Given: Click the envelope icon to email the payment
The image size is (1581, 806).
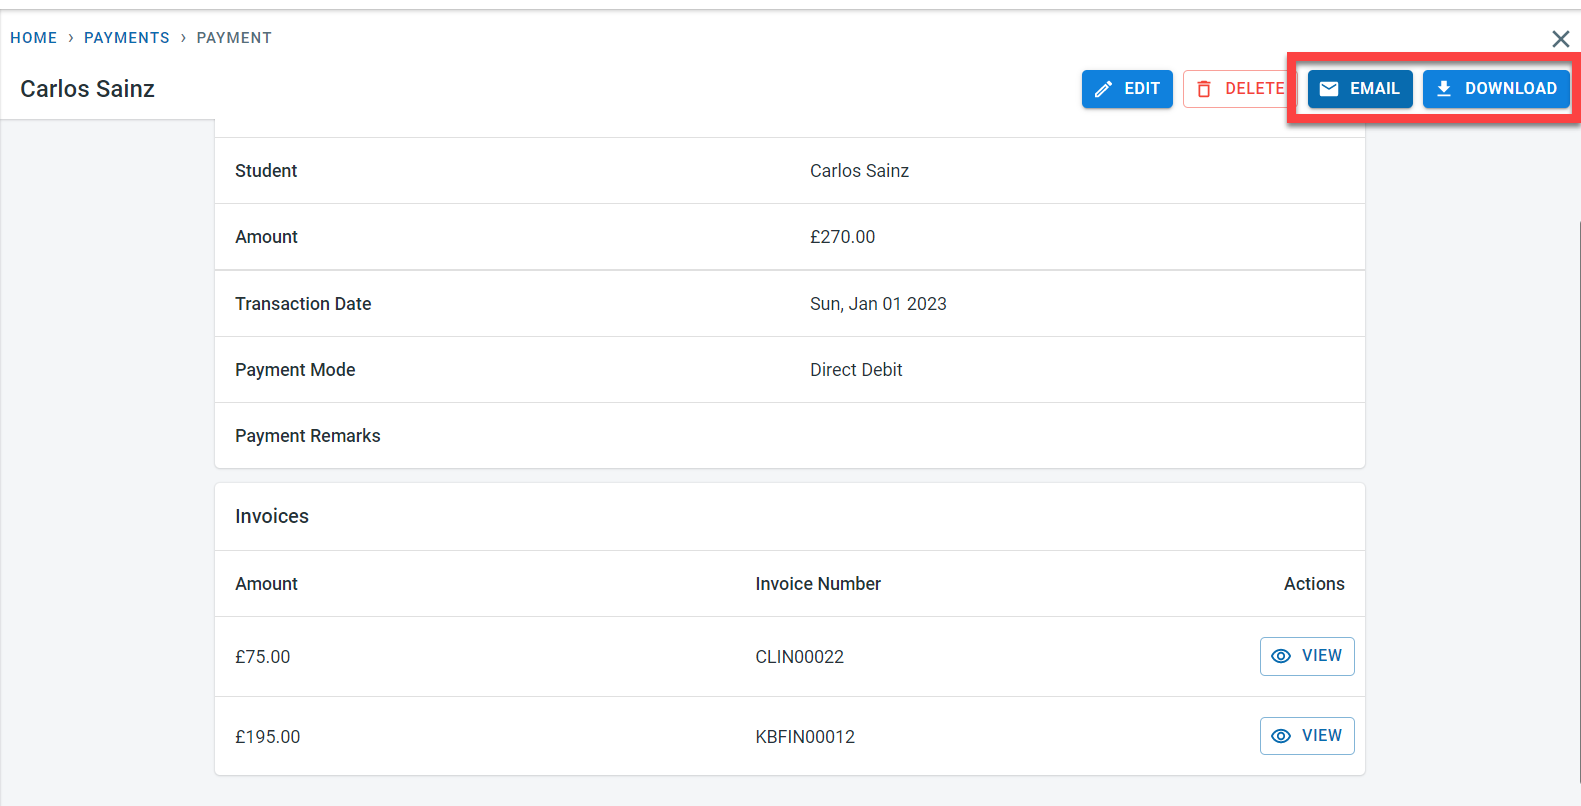Looking at the screenshot, I should [1329, 89].
